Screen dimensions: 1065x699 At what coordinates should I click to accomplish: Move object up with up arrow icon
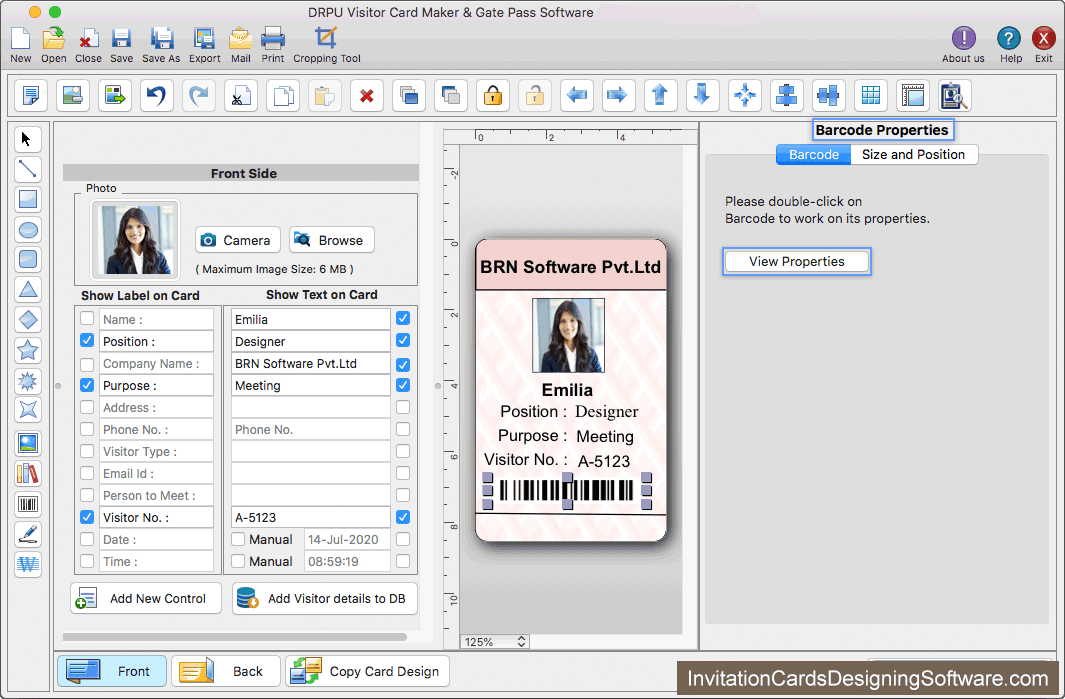pos(660,96)
